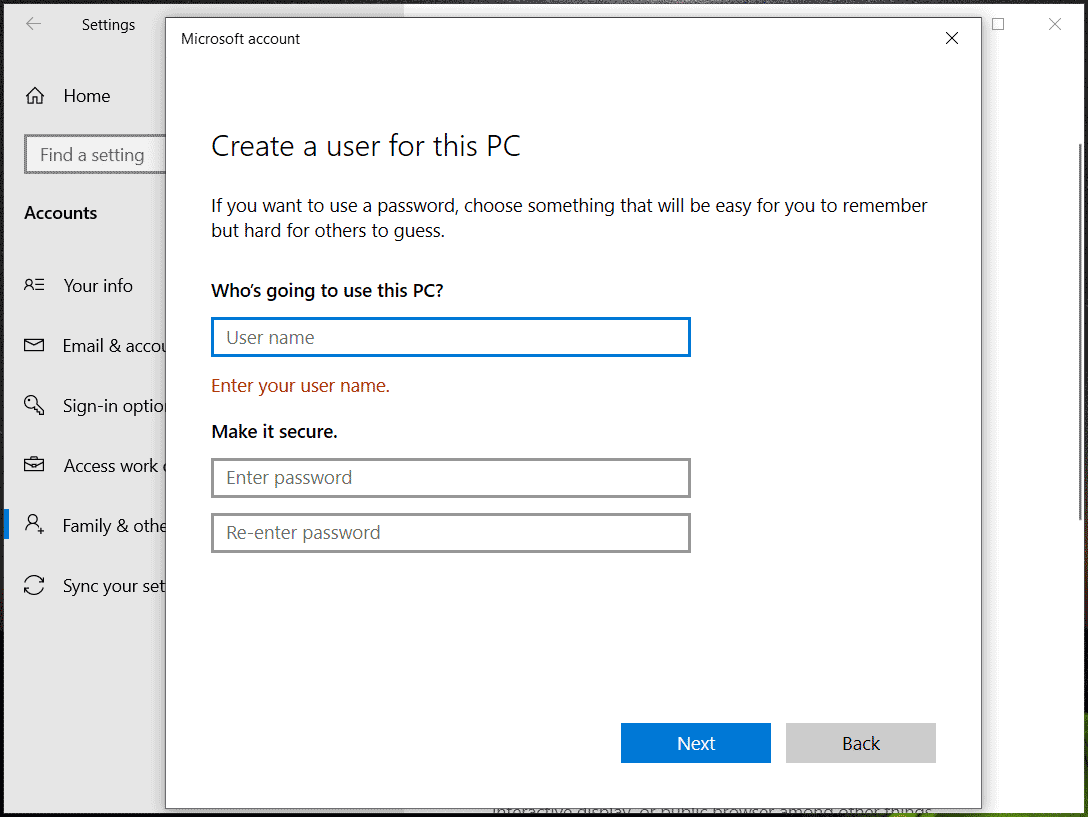Select Access work section label
Image resolution: width=1088 pixels, height=817 pixels.
115,466
